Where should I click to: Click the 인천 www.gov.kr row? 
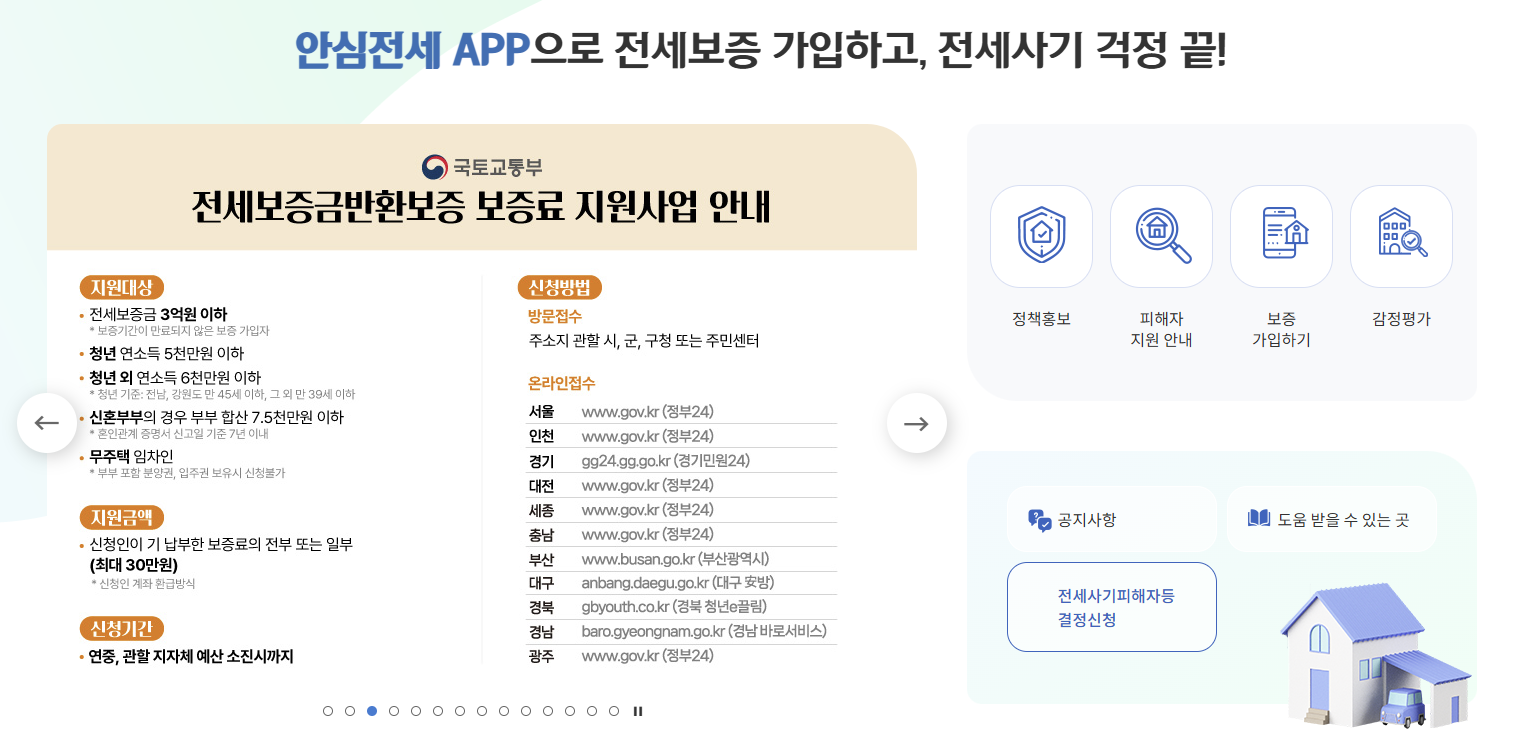[x=682, y=436]
